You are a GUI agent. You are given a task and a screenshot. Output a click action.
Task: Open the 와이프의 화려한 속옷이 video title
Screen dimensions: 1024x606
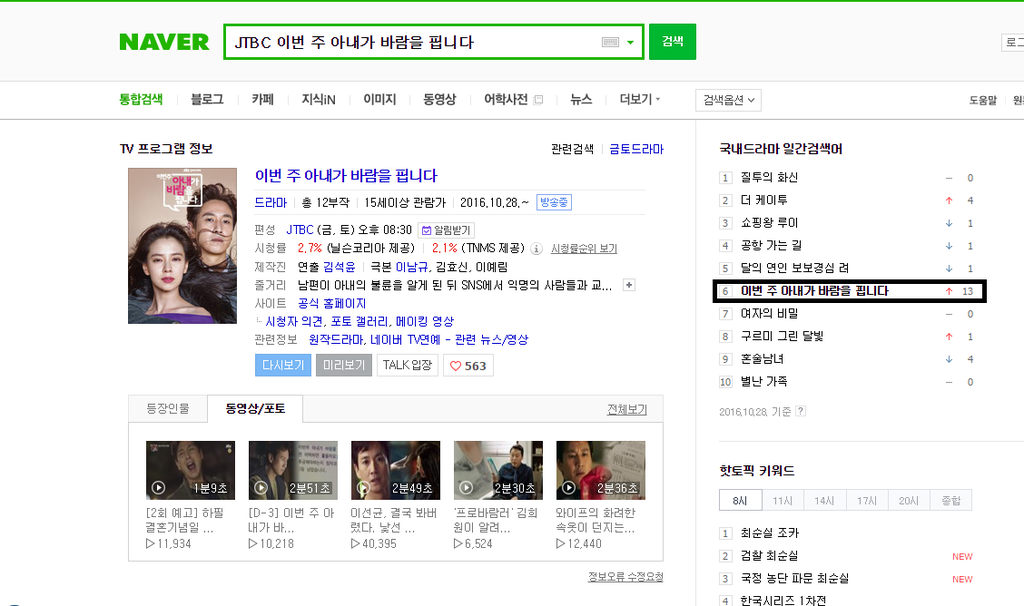(x=596, y=520)
